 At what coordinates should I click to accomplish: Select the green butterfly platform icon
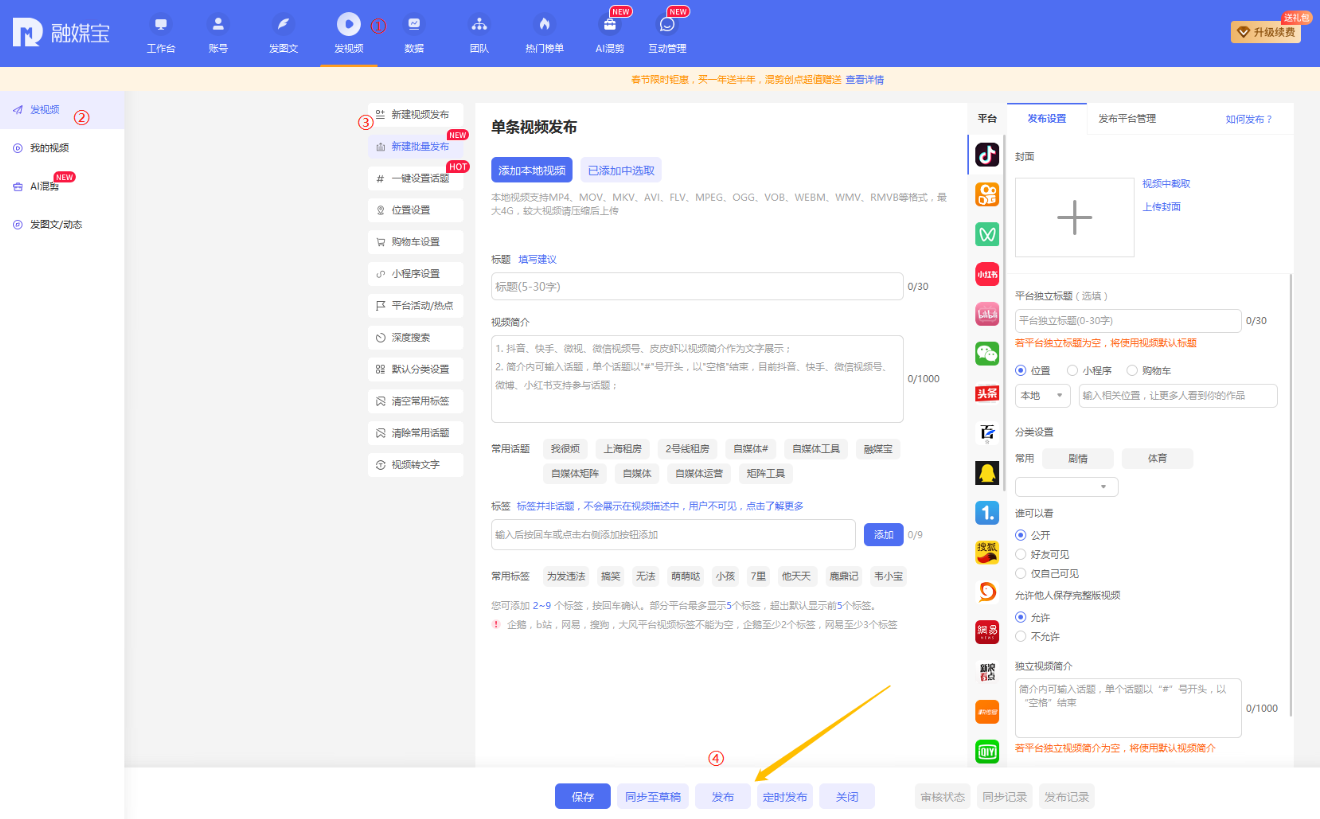987,234
